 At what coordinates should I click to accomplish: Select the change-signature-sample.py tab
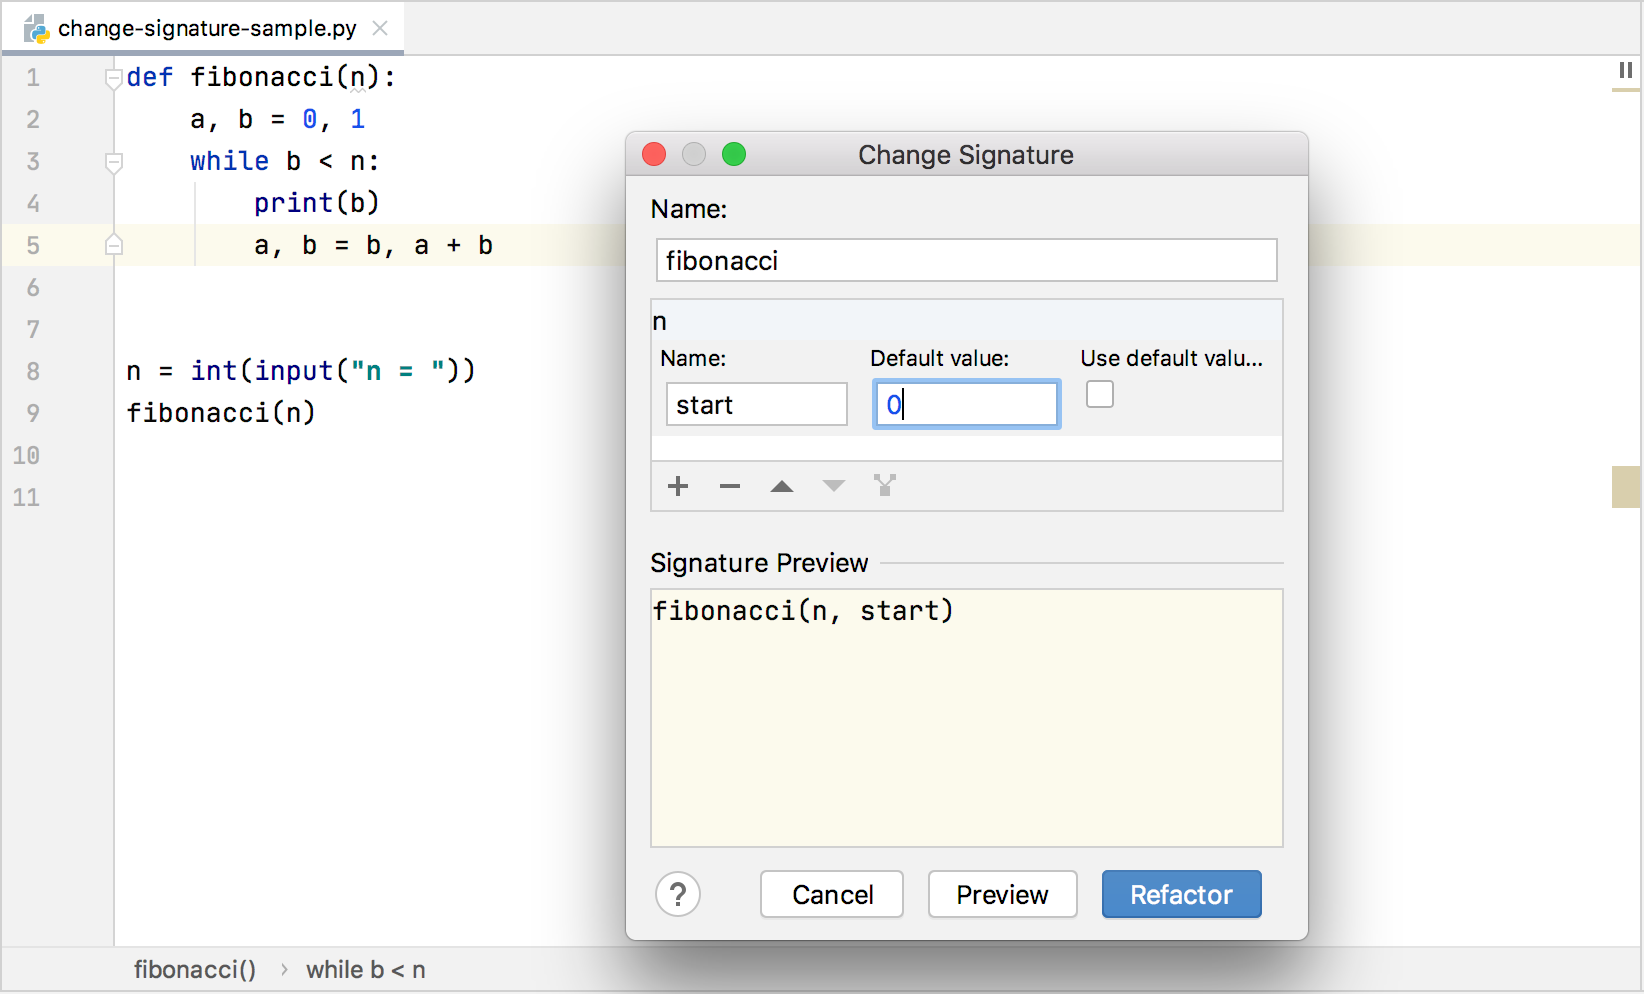click(x=207, y=28)
